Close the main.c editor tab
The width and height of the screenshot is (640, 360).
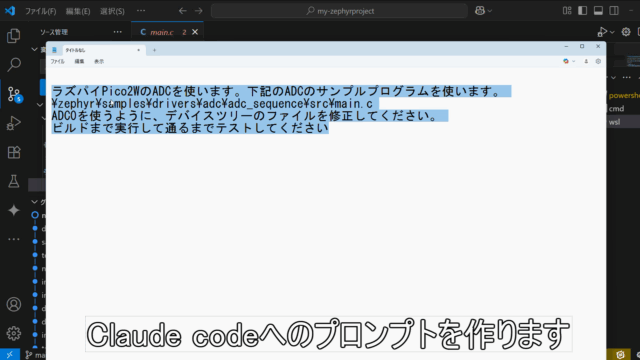pos(195,32)
